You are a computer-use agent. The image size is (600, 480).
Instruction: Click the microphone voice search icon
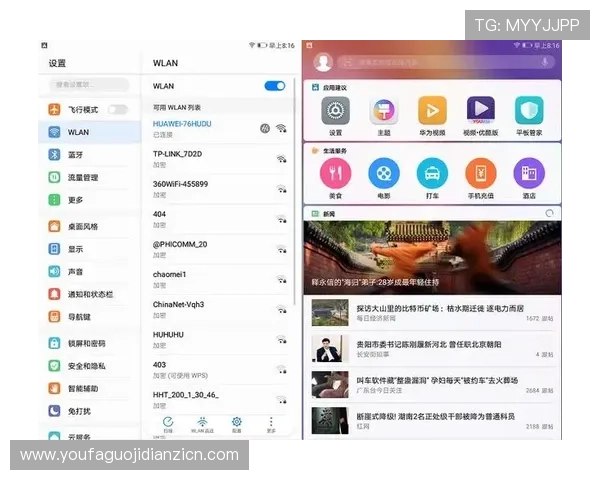[545, 62]
